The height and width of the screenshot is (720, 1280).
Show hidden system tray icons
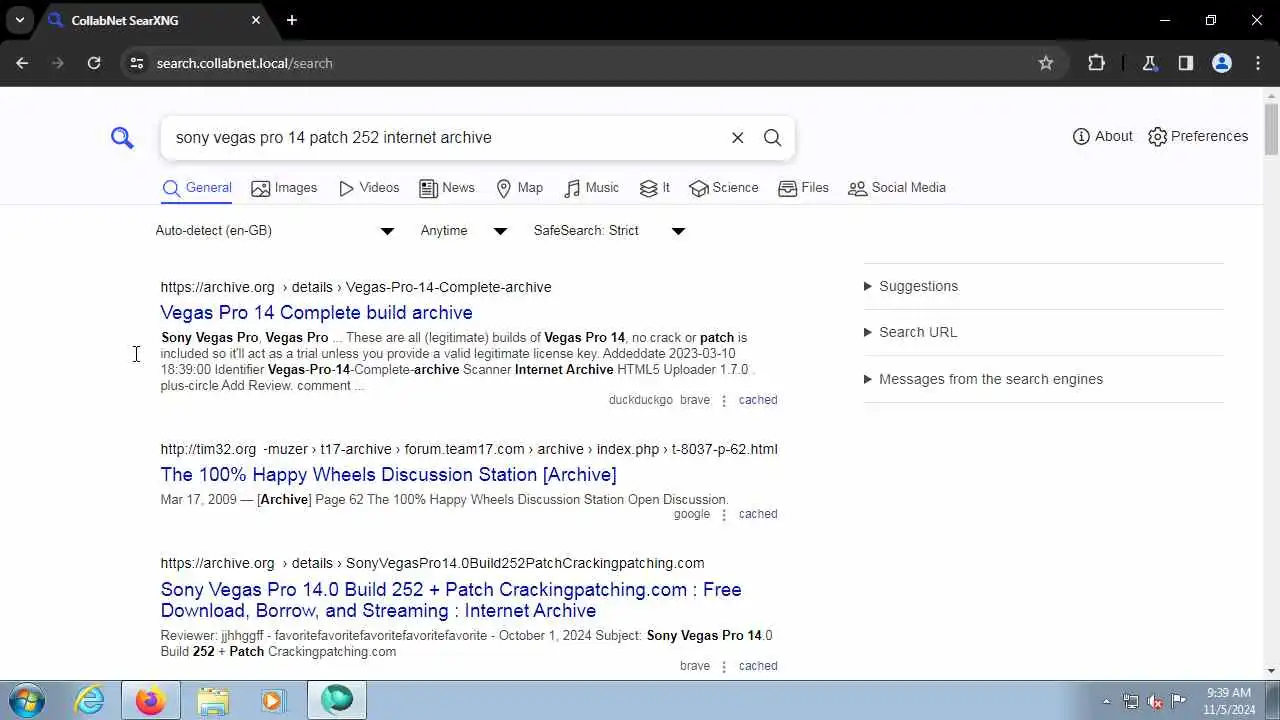[x=1106, y=701]
